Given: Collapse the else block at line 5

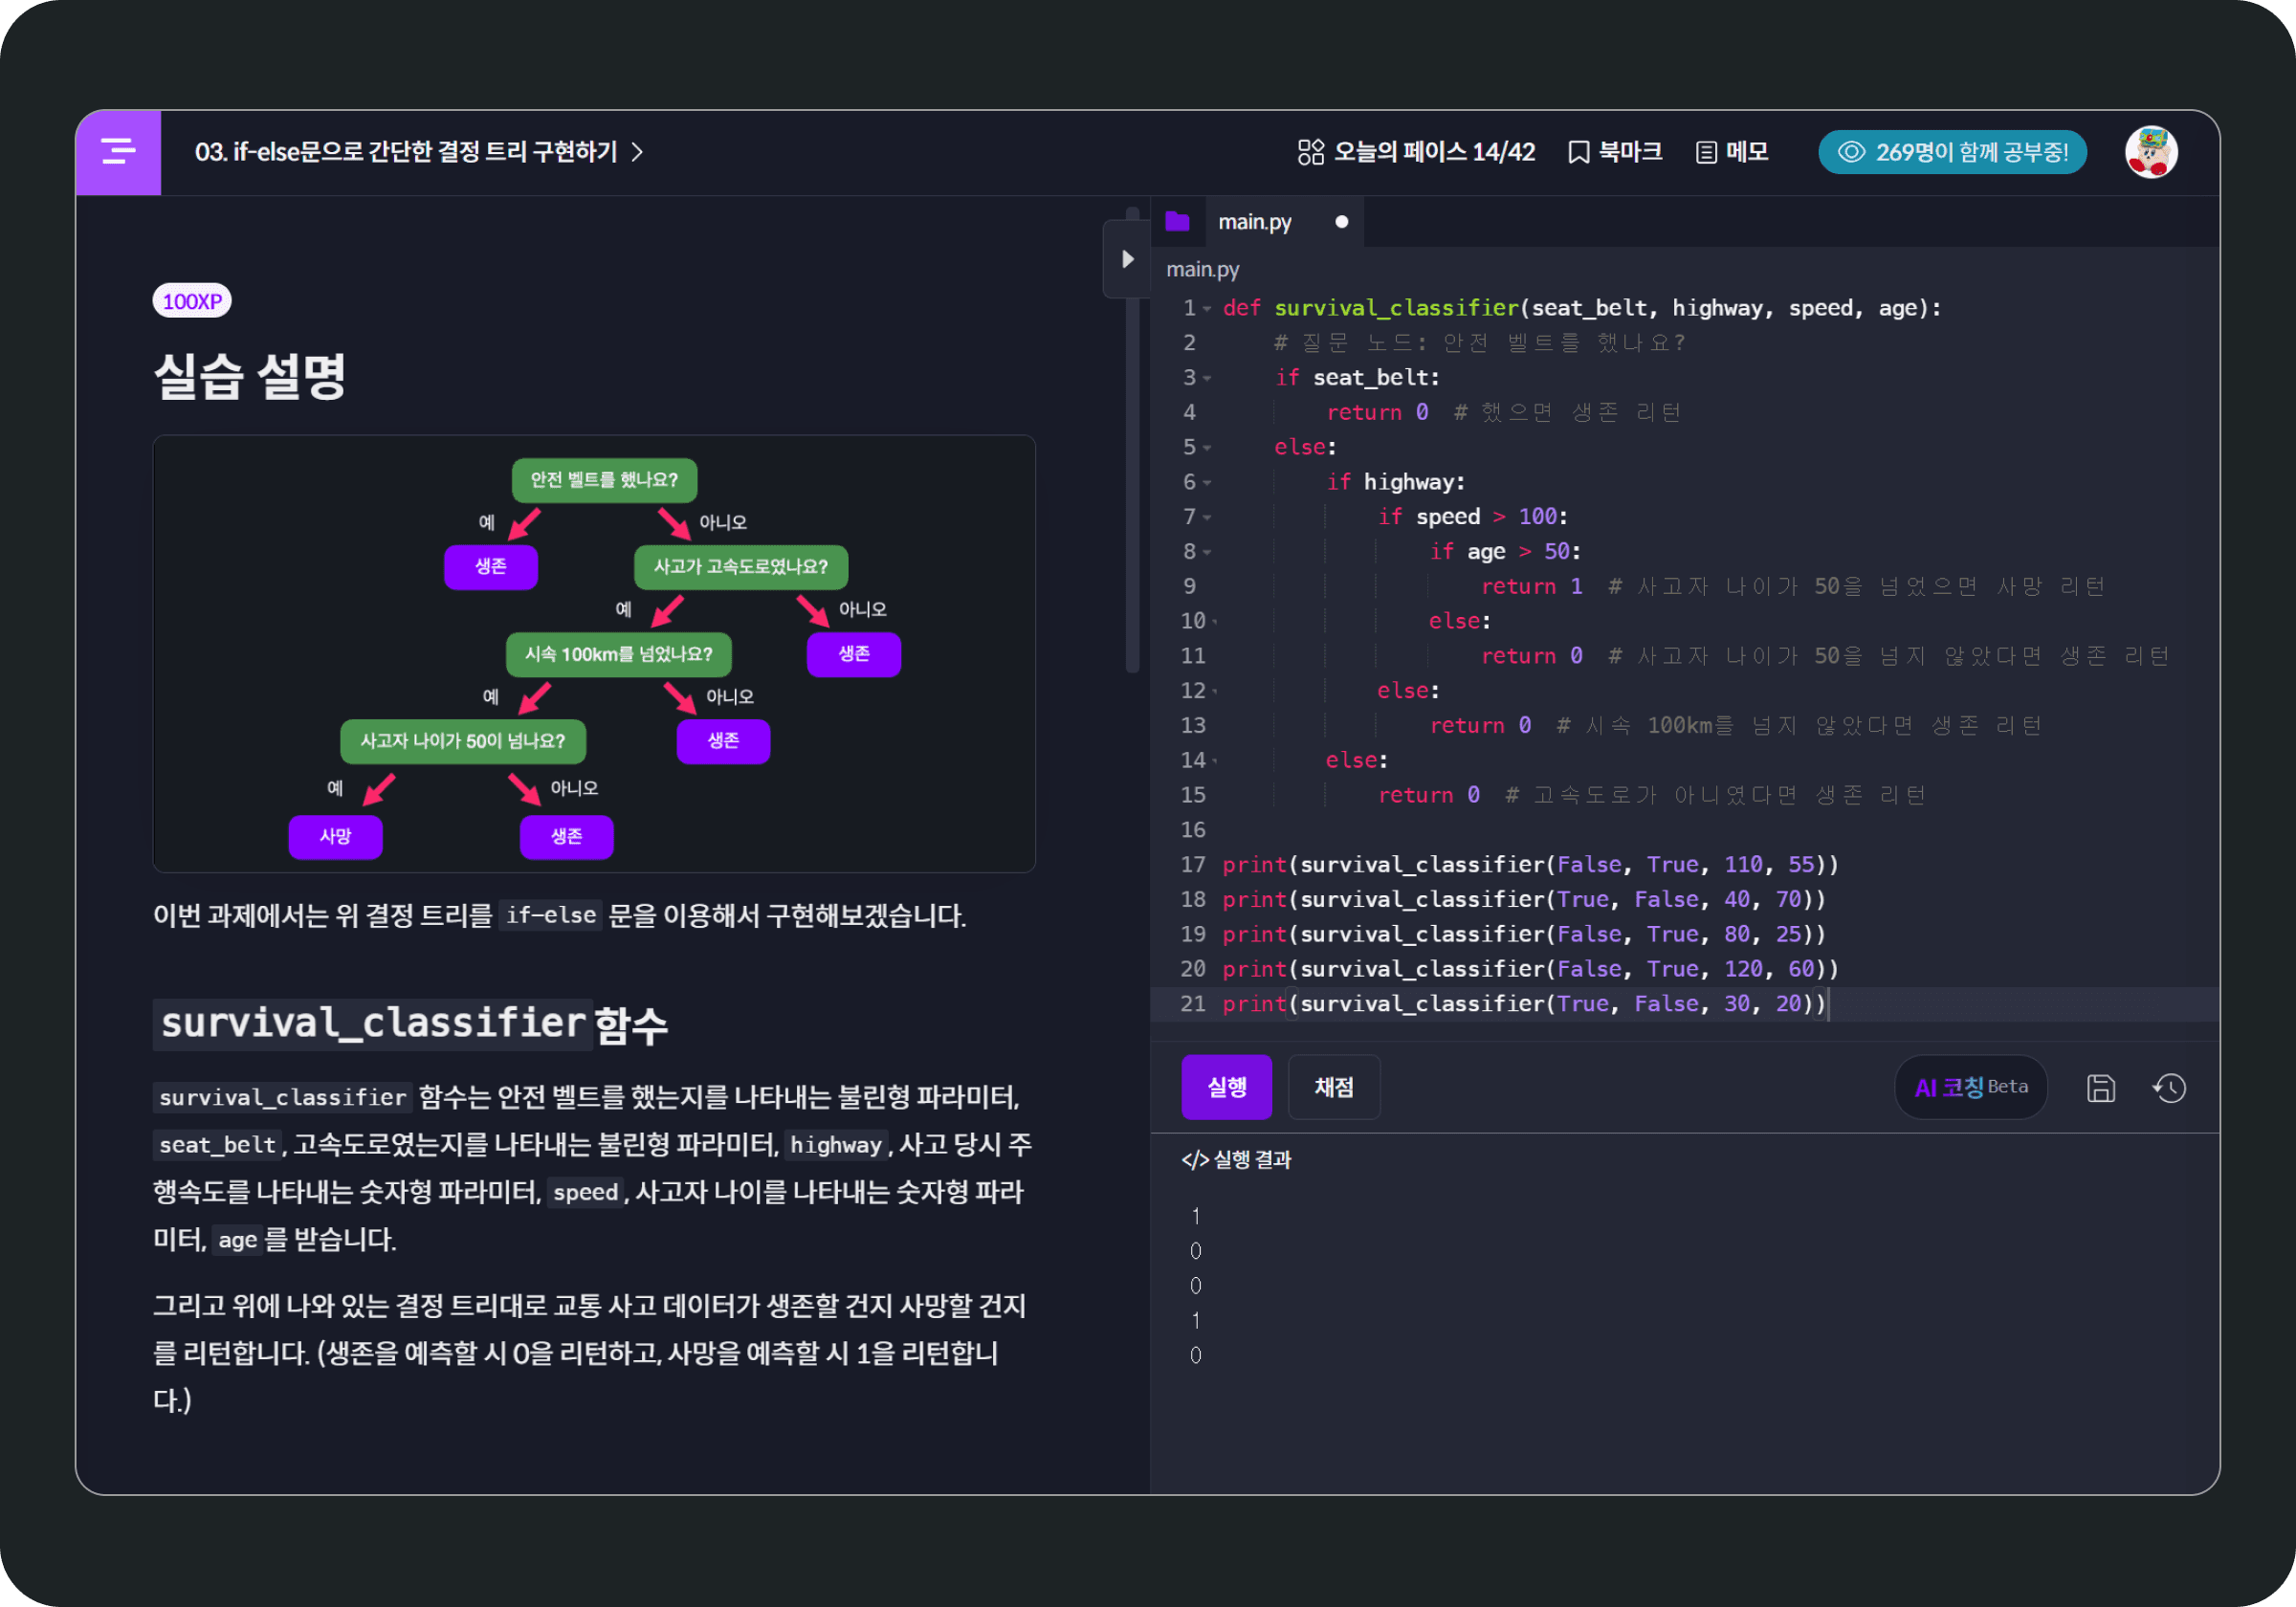Looking at the screenshot, I should 1208,448.
